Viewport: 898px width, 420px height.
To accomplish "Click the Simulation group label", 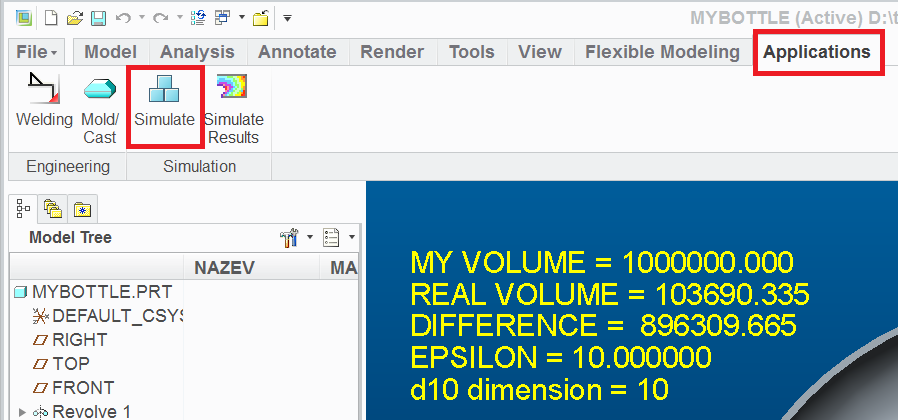I will [199, 167].
